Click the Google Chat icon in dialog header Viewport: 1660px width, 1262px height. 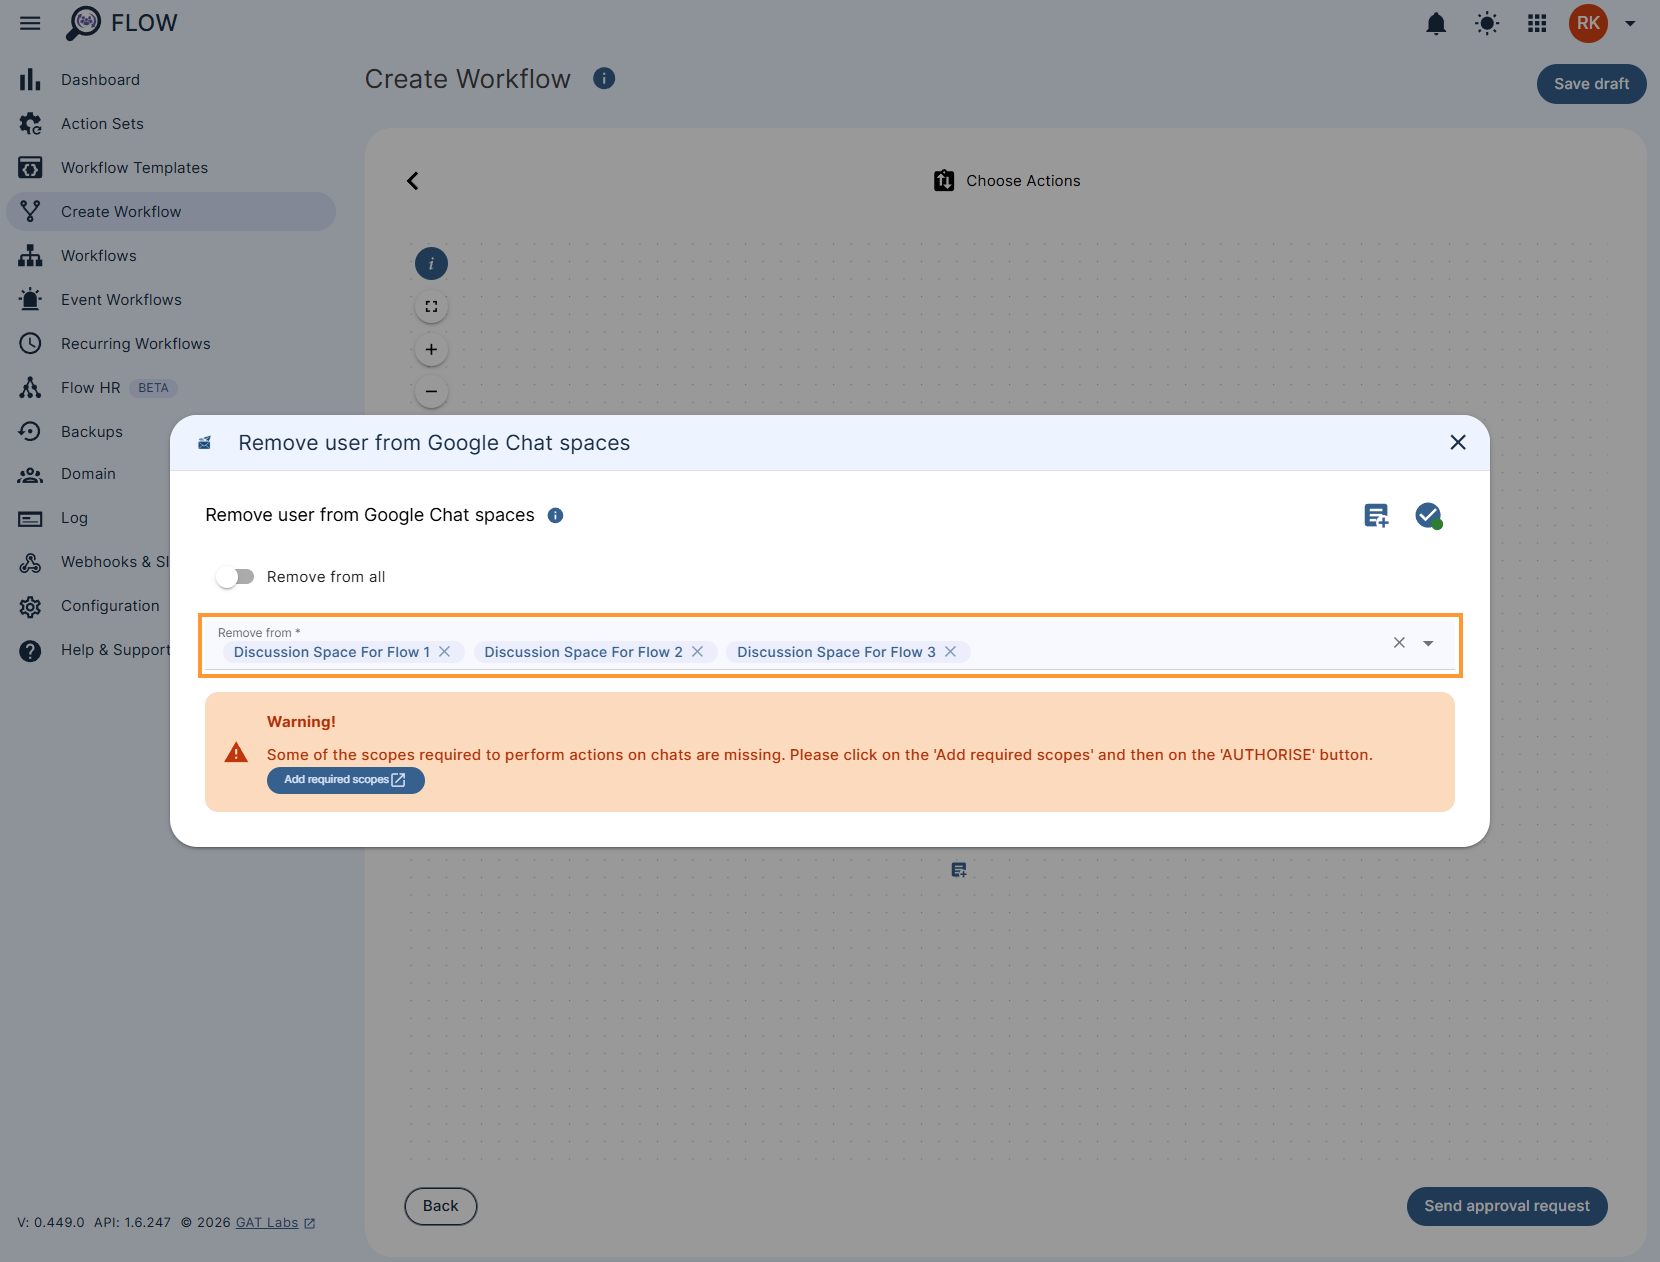coord(205,442)
